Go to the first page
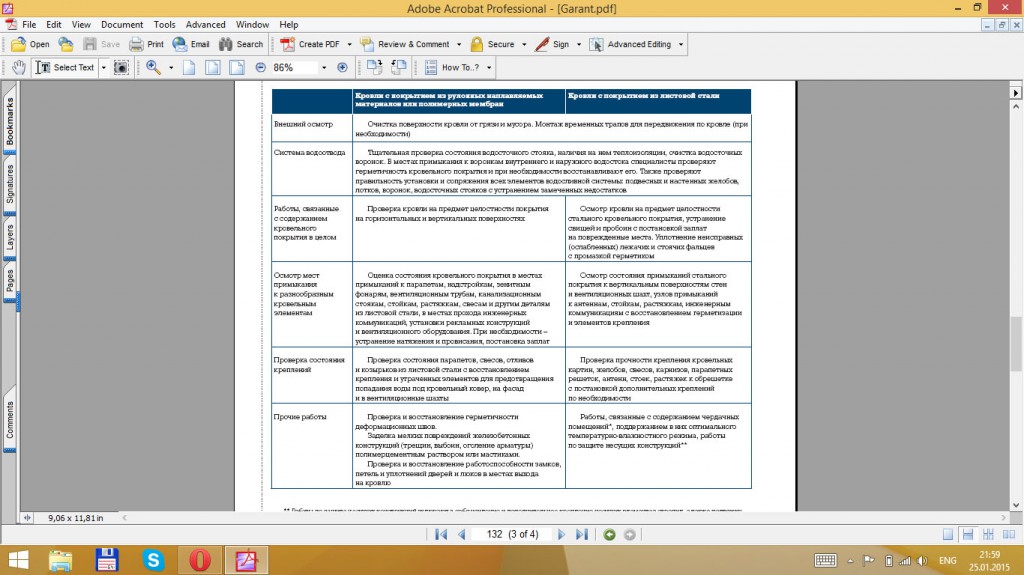1024x575 pixels. tap(441, 534)
